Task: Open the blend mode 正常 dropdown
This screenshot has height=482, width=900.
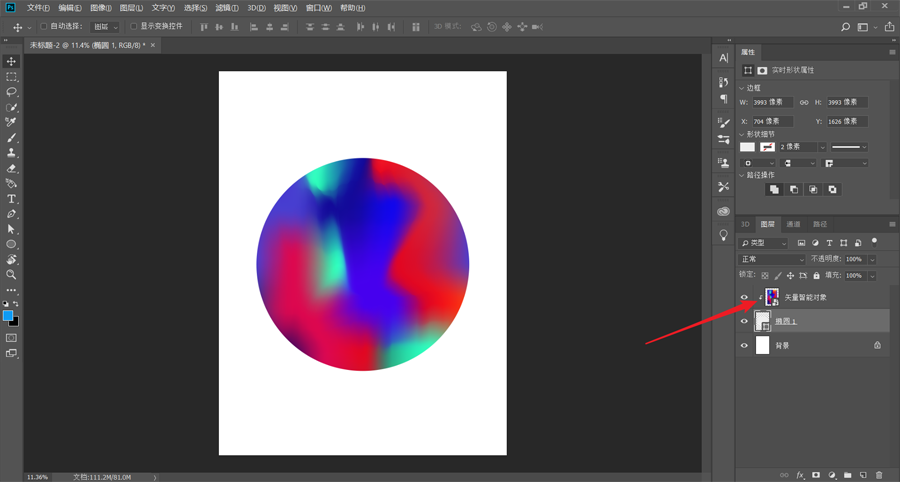Action: coord(771,259)
